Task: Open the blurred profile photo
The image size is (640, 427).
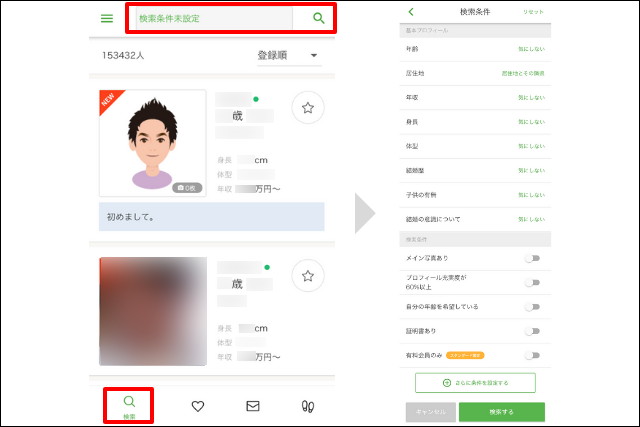Action: point(153,311)
